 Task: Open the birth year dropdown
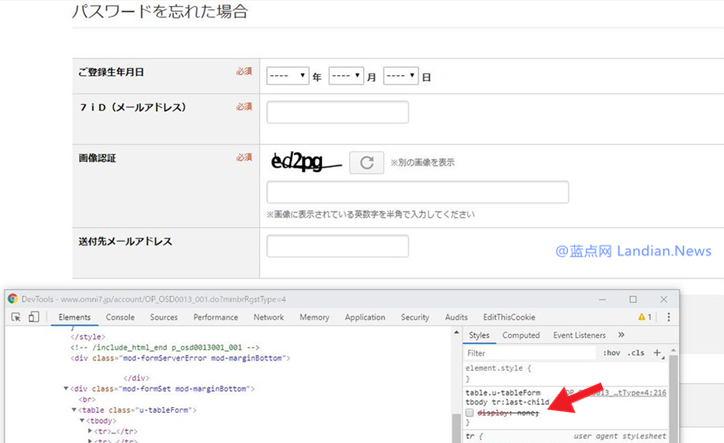(x=287, y=76)
